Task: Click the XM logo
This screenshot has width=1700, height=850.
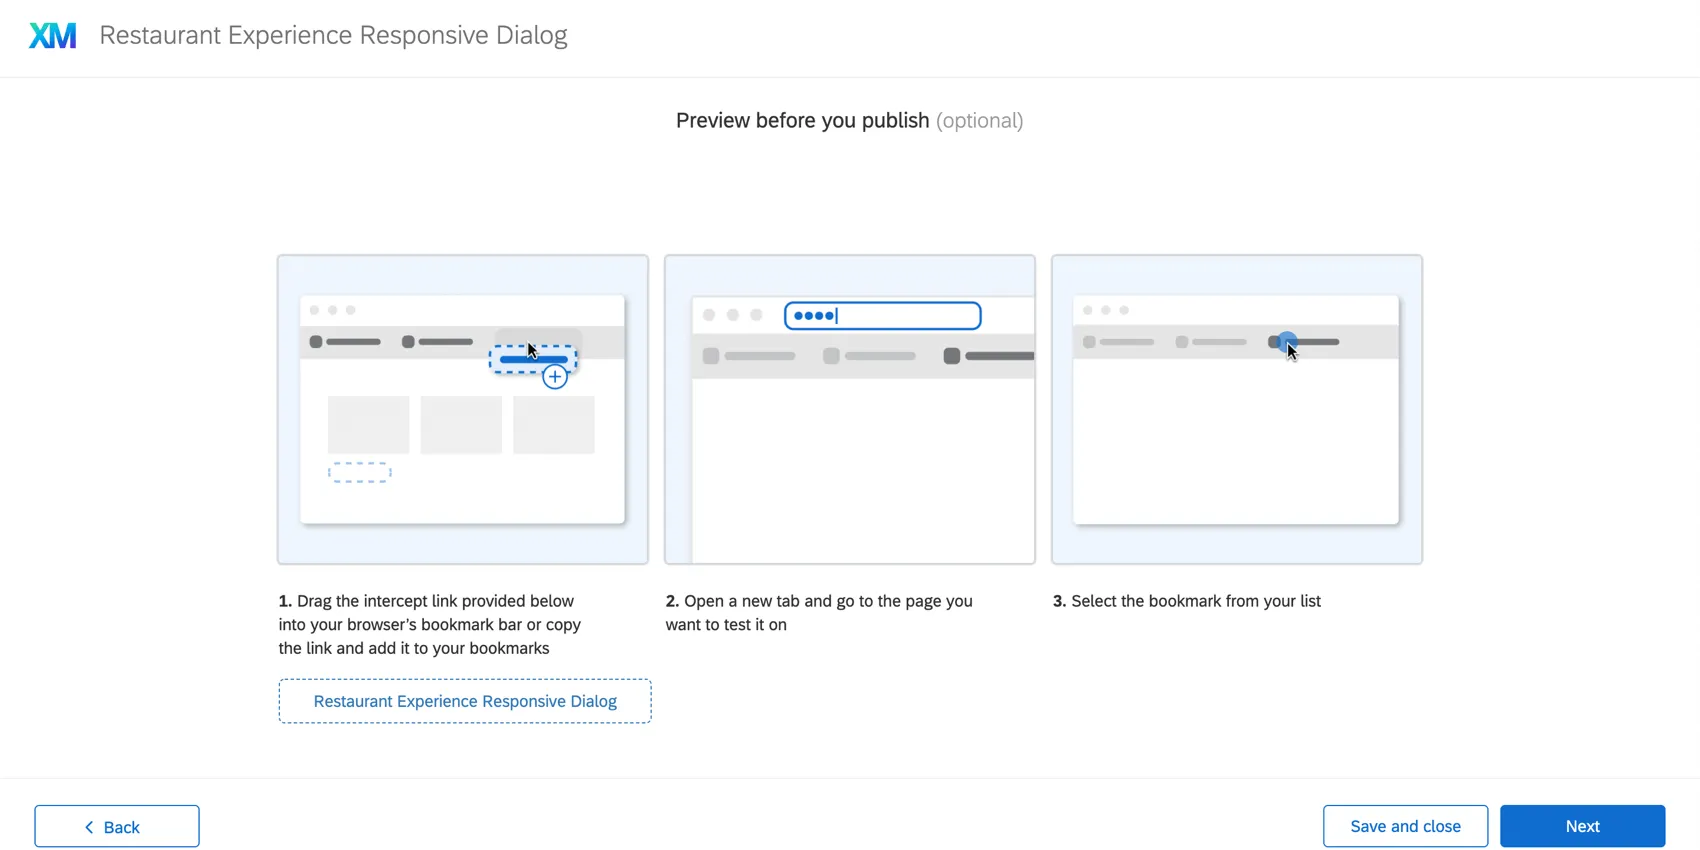Action: (x=53, y=36)
